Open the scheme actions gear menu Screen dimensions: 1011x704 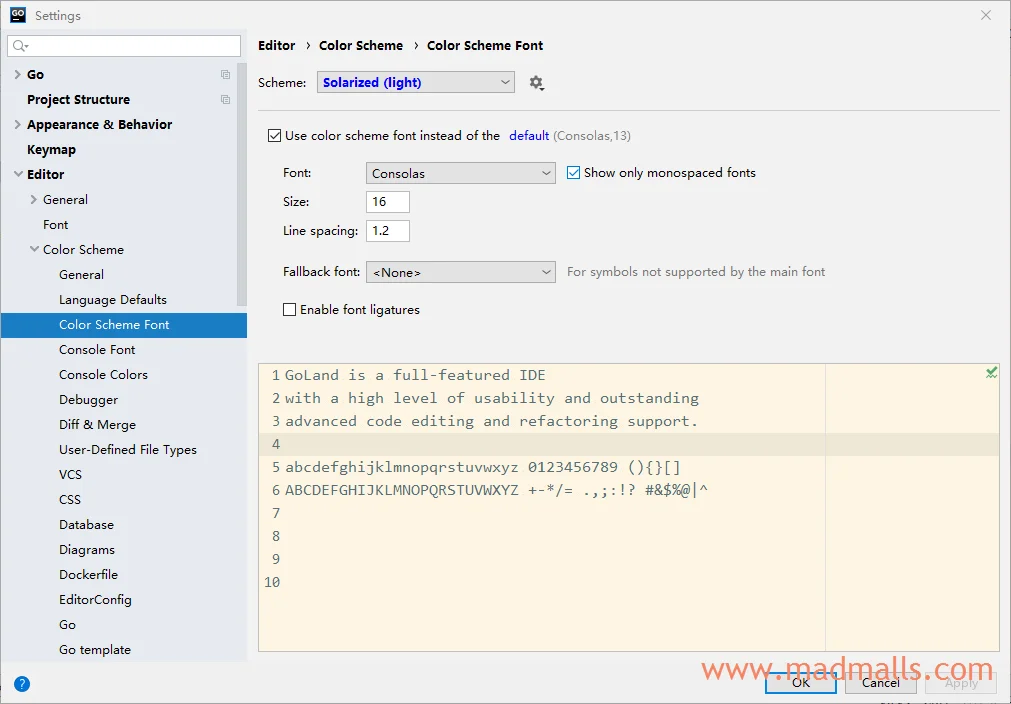click(536, 83)
